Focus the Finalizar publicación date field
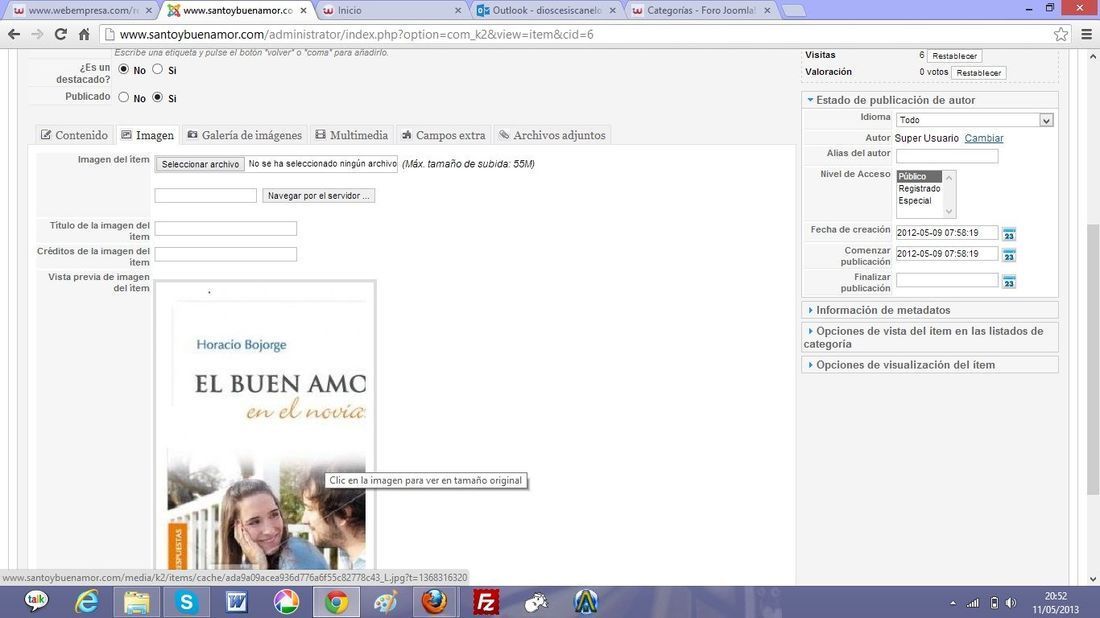Image resolution: width=1100 pixels, height=618 pixels. pos(947,281)
